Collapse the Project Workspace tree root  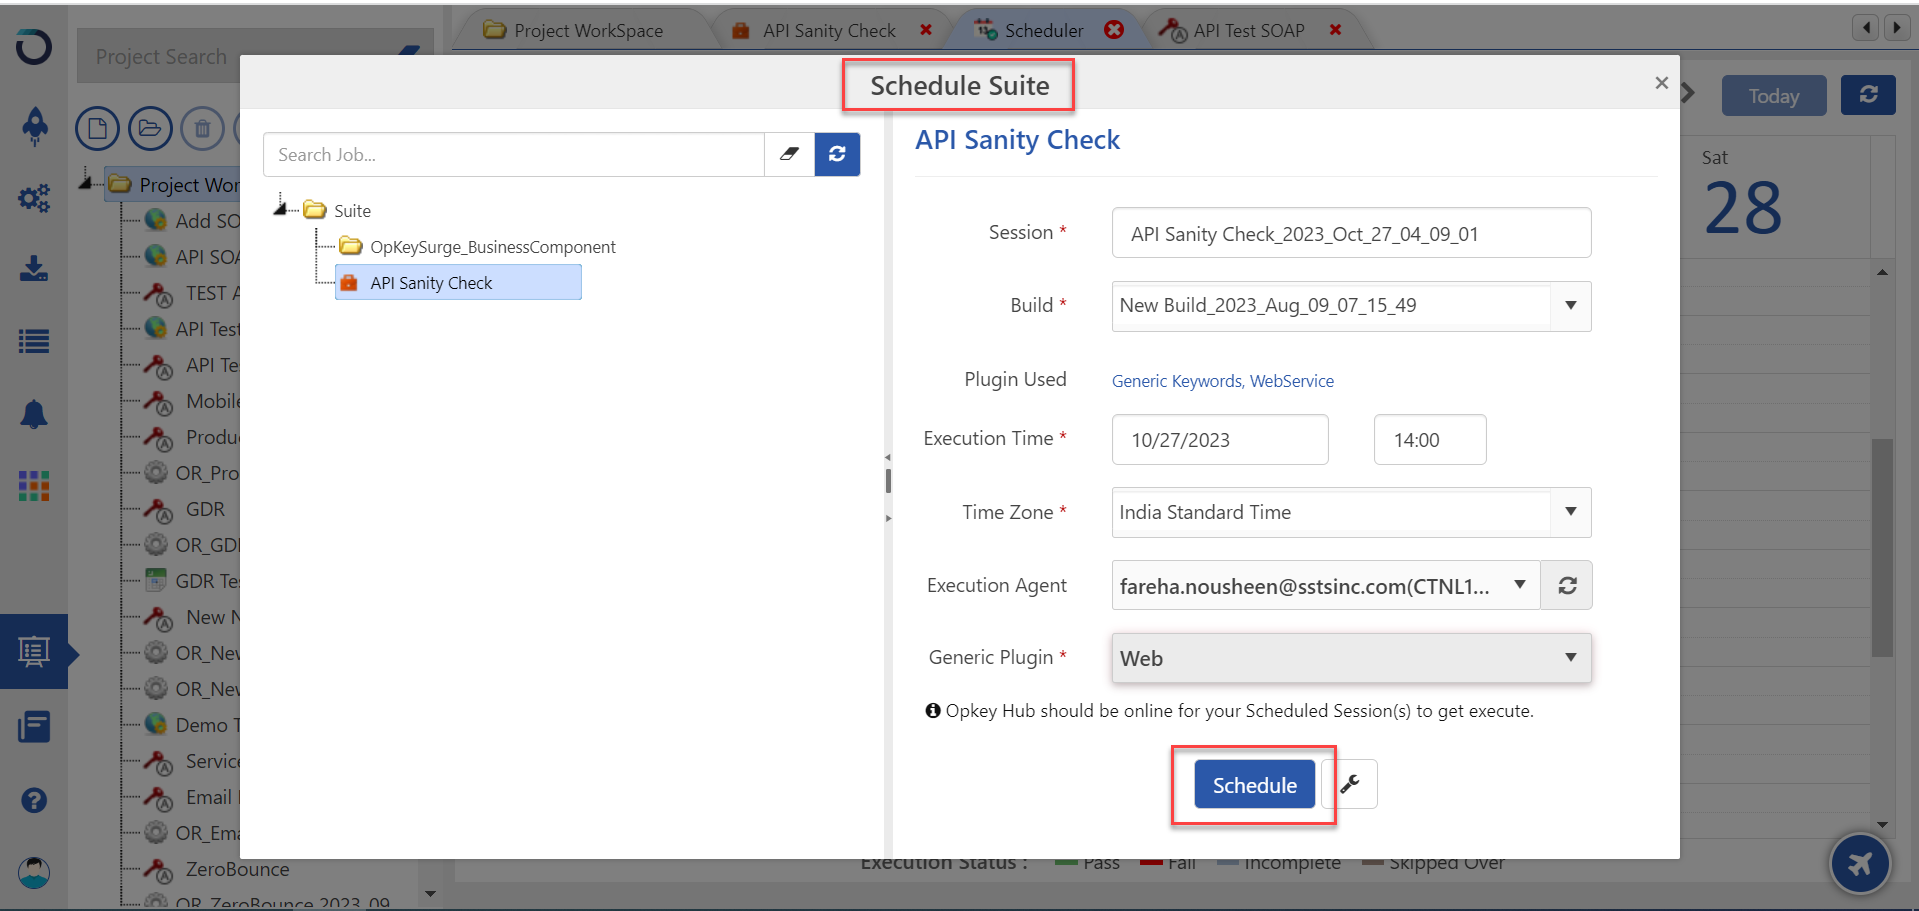point(87,182)
